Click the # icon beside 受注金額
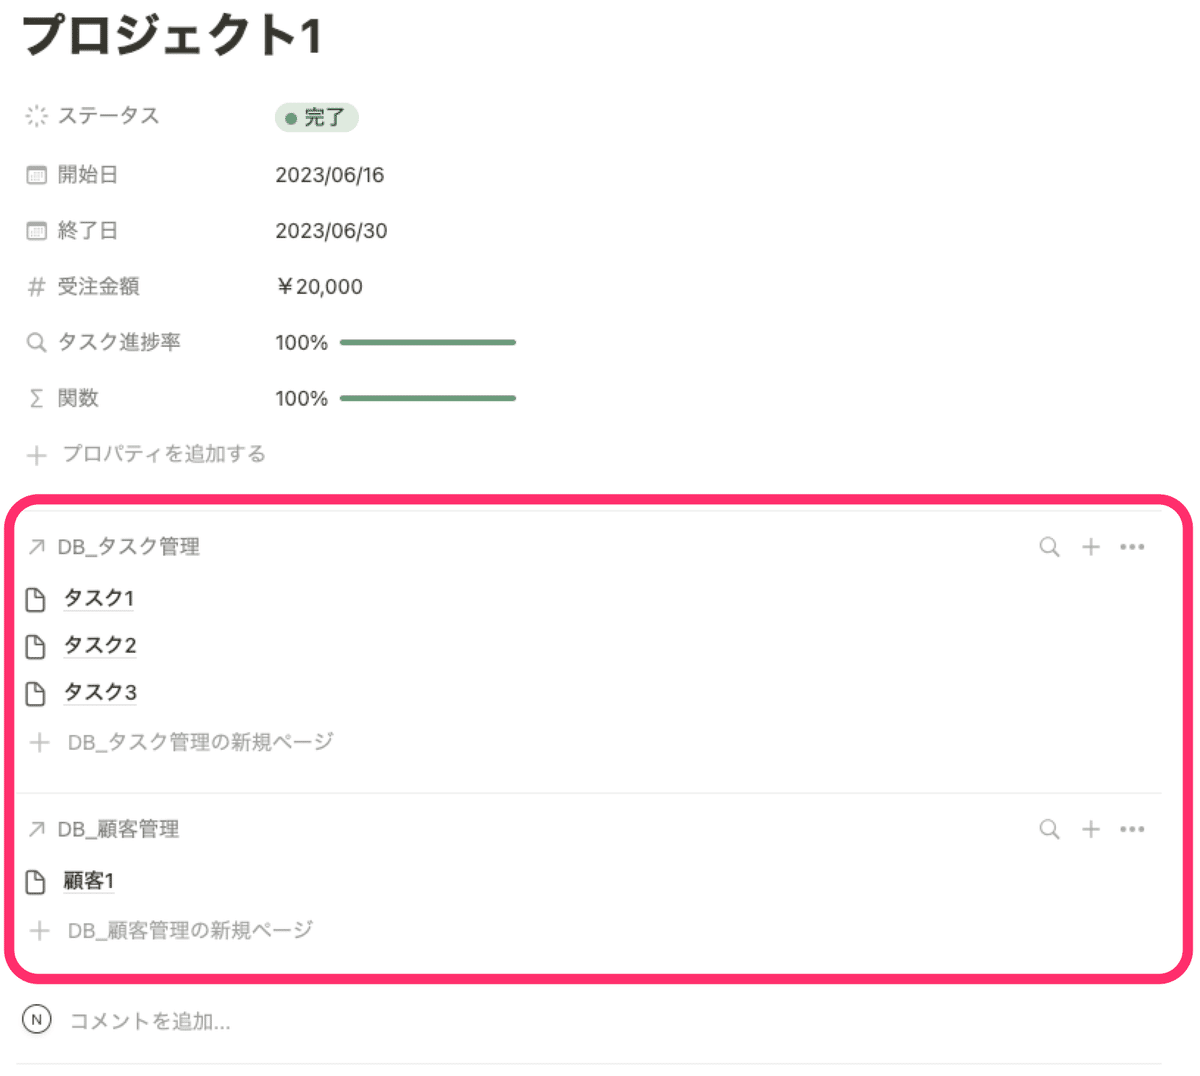Screen dimensions: 1200x1076 point(35,286)
